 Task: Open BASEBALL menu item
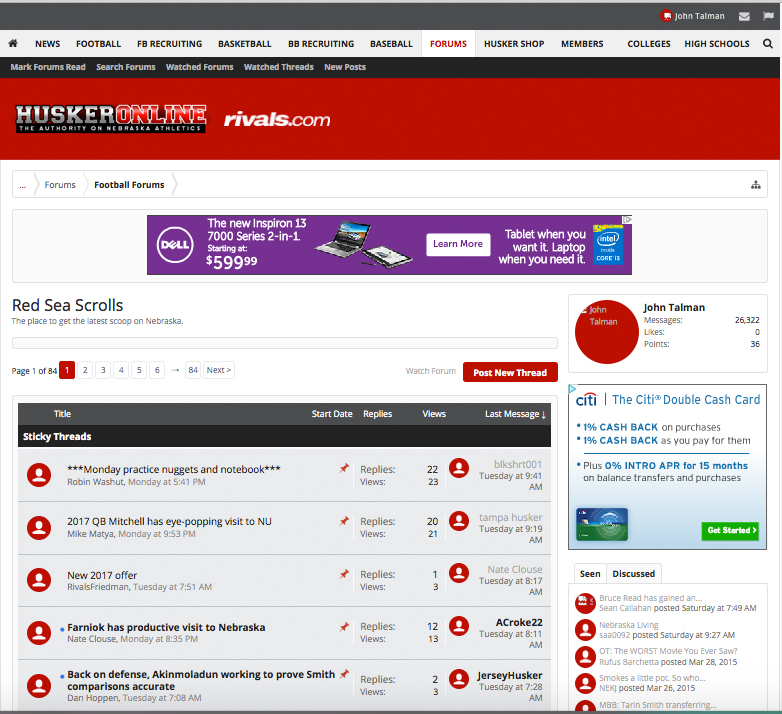(391, 44)
